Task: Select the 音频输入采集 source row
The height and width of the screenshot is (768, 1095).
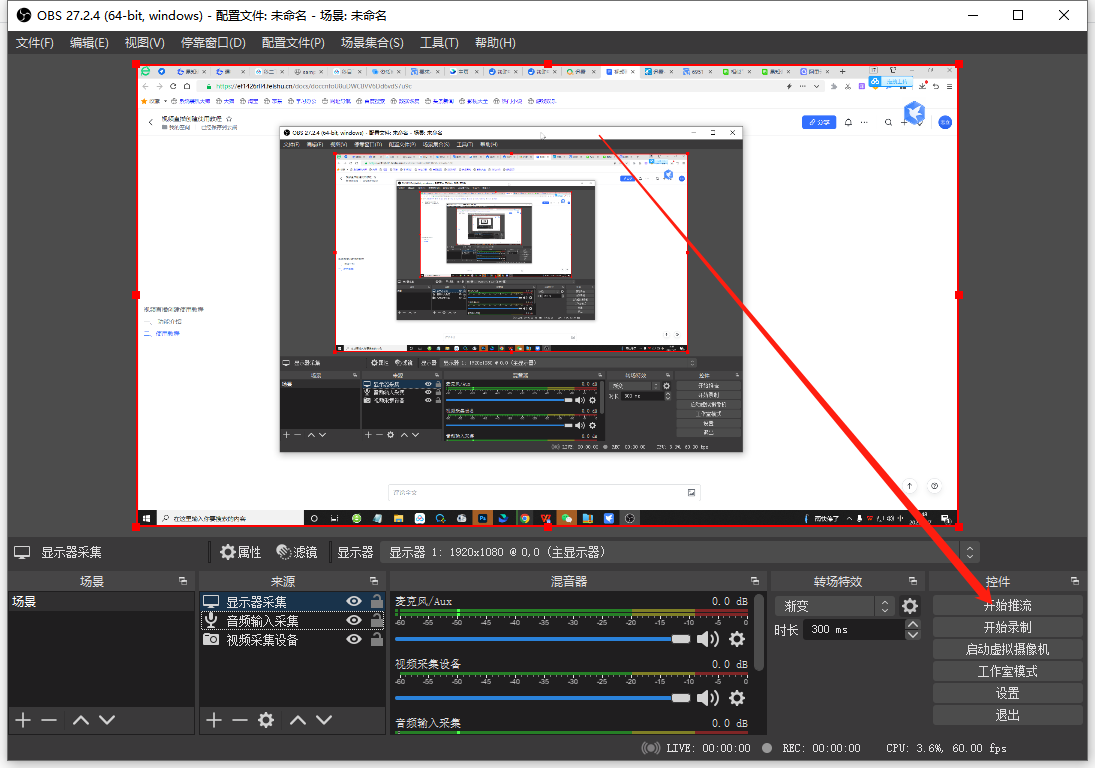Action: (292, 620)
